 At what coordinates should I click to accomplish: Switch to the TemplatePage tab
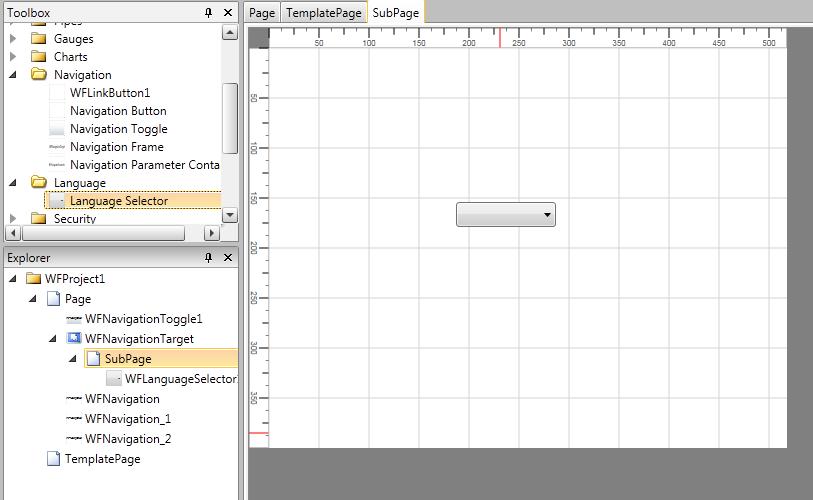(x=323, y=13)
